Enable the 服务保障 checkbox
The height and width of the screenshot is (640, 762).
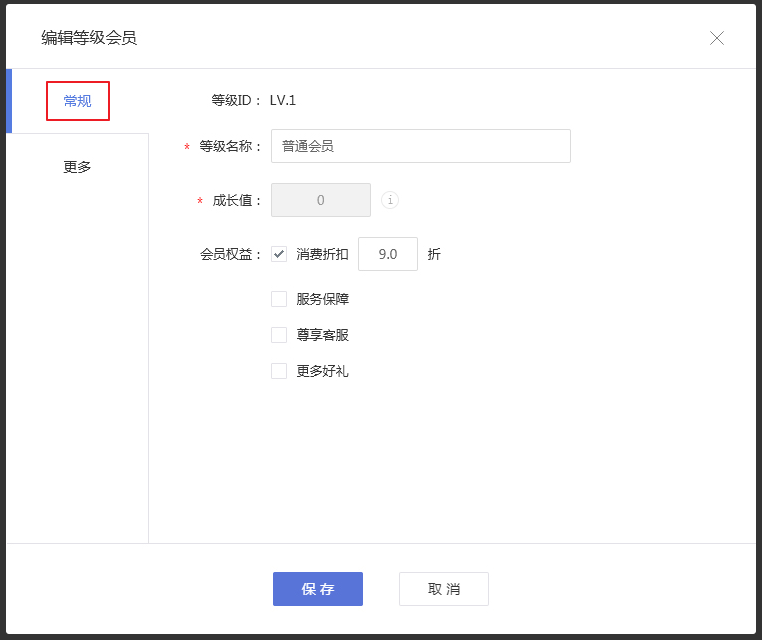click(279, 299)
